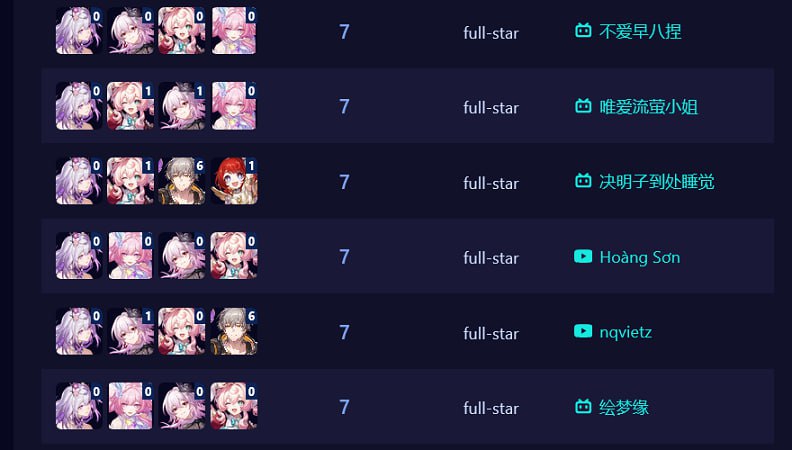Image resolution: width=792 pixels, height=450 pixels.
Task: Select the first character avatar in Hoàng Sơn row
Action: [x=79, y=256]
